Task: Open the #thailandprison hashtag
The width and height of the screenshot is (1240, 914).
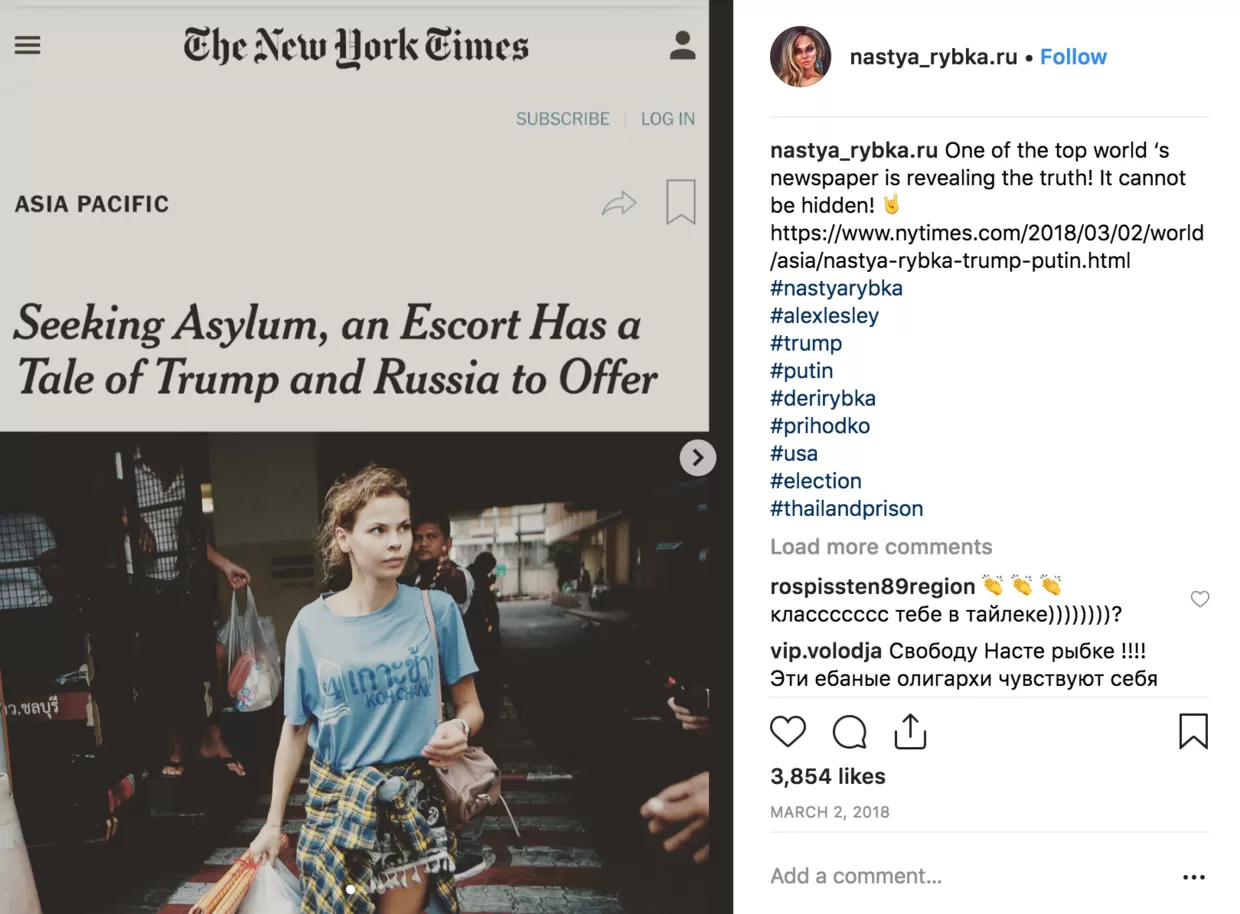Action: pos(846,508)
